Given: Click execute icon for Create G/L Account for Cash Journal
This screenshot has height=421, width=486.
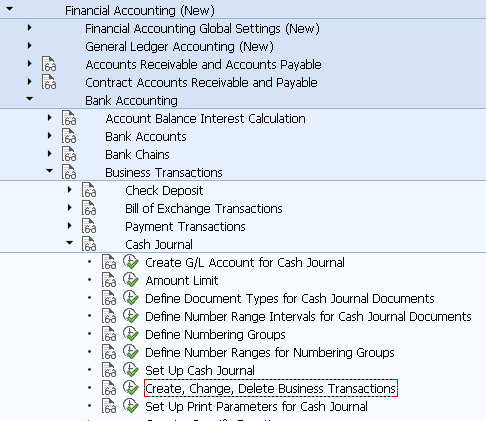Looking at the screenshot, I should 131,262.
